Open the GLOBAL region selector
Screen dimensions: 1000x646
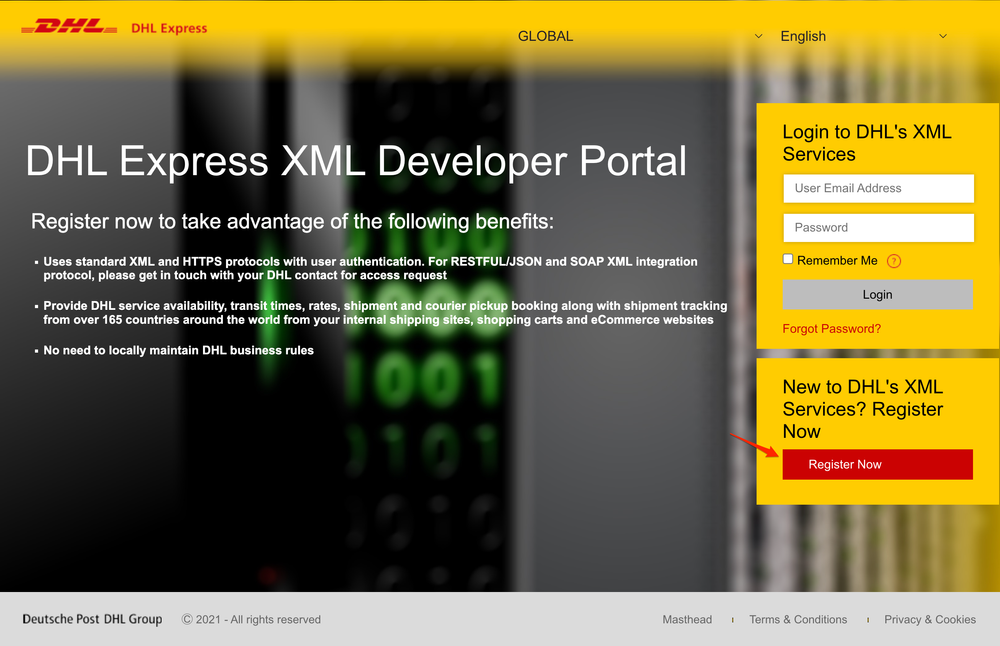pyautogui.click(x=545, y=36)
